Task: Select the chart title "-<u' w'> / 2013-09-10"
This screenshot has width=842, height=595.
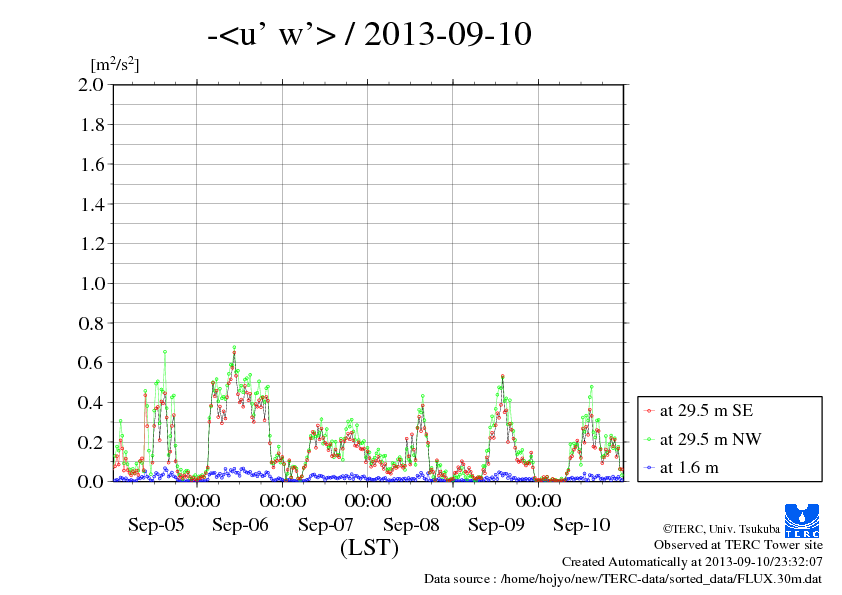Action: pos(369,34)
